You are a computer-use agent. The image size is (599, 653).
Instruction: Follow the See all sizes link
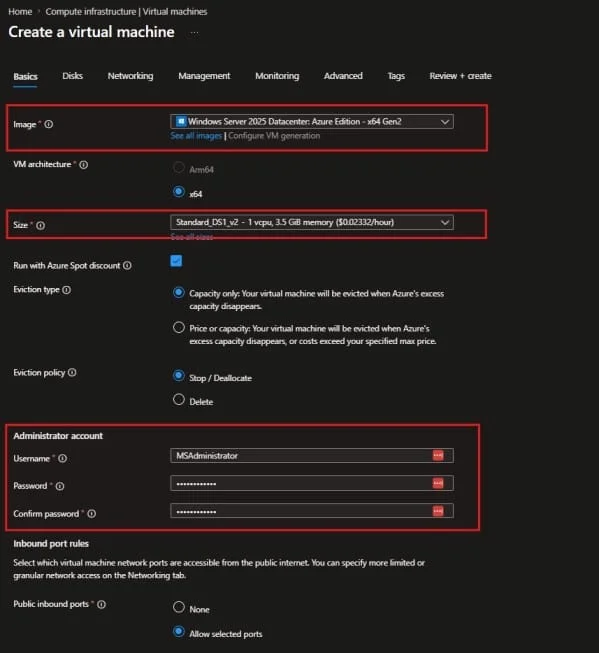[x=192, y=237]
